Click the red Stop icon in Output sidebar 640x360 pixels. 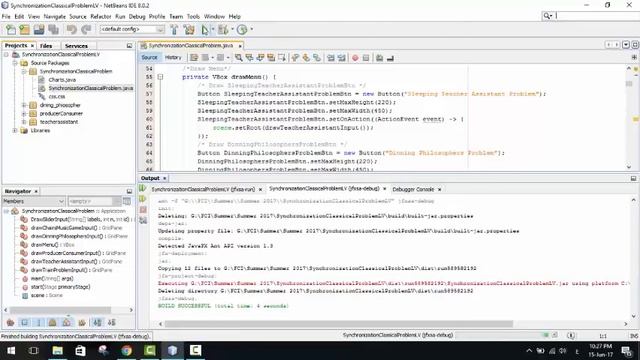(x=143, y=209)
